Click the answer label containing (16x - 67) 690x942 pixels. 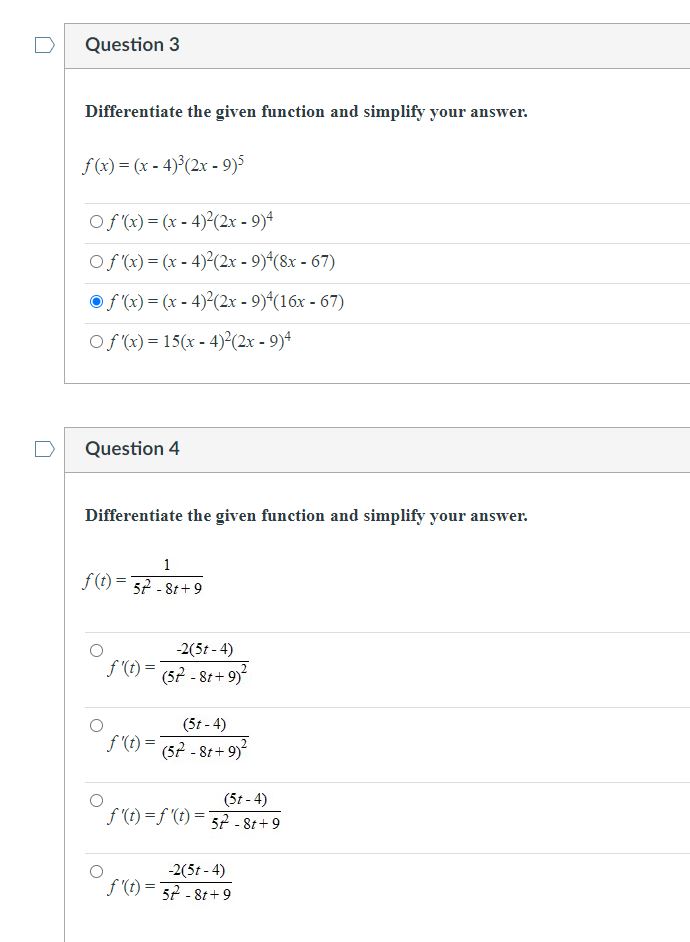tap(225, 301)
